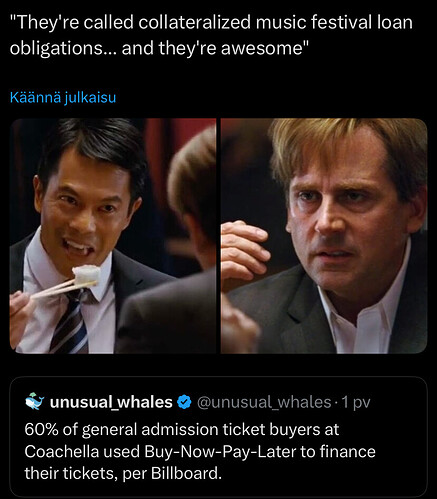Click the 1 pv timestamp

(x=356, y=402)
